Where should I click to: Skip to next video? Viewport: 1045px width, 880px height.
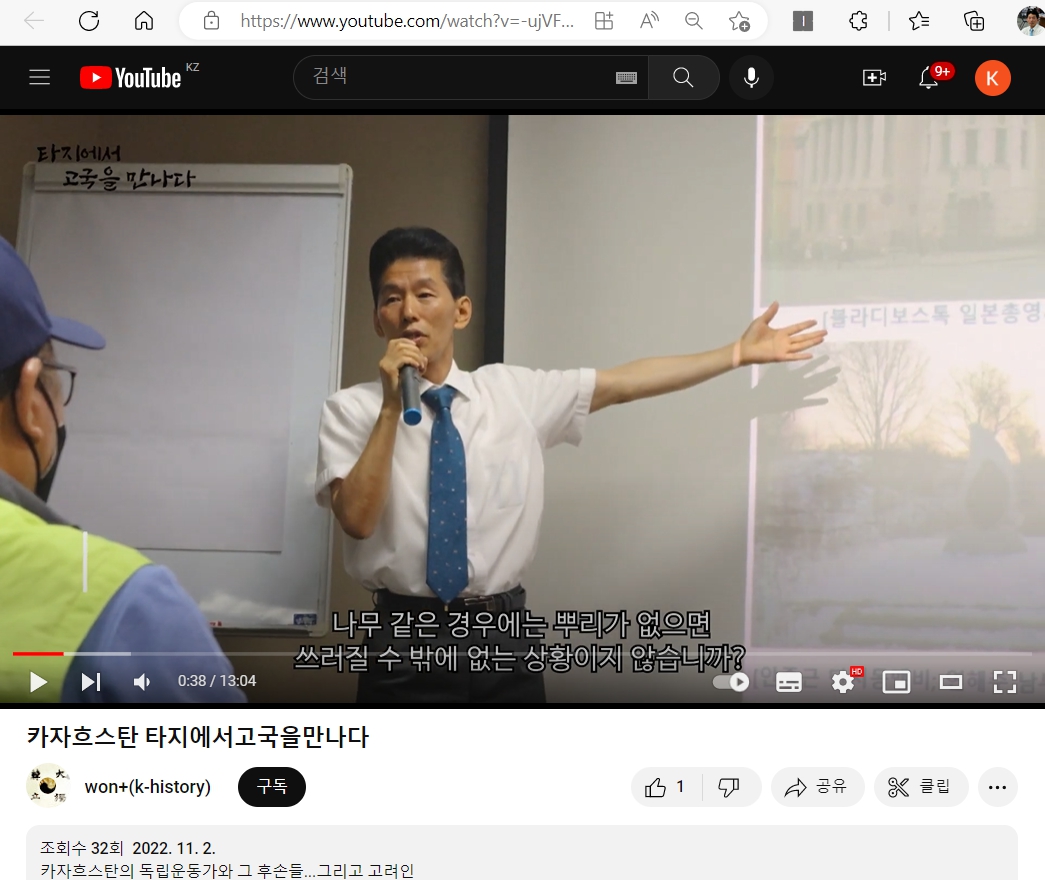click(x=91, y=681)
